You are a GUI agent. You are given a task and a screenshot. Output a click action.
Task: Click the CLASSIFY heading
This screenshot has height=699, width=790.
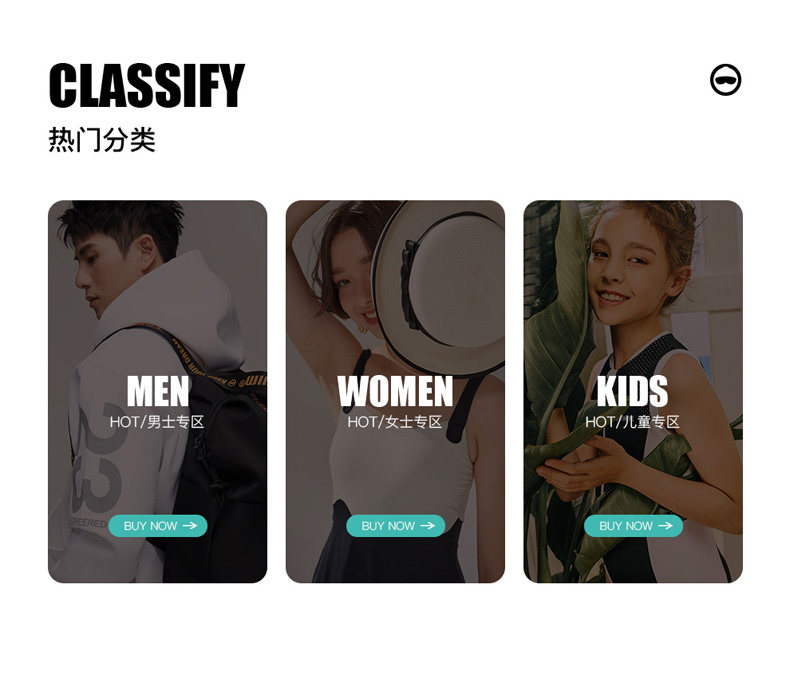(147, 85)
